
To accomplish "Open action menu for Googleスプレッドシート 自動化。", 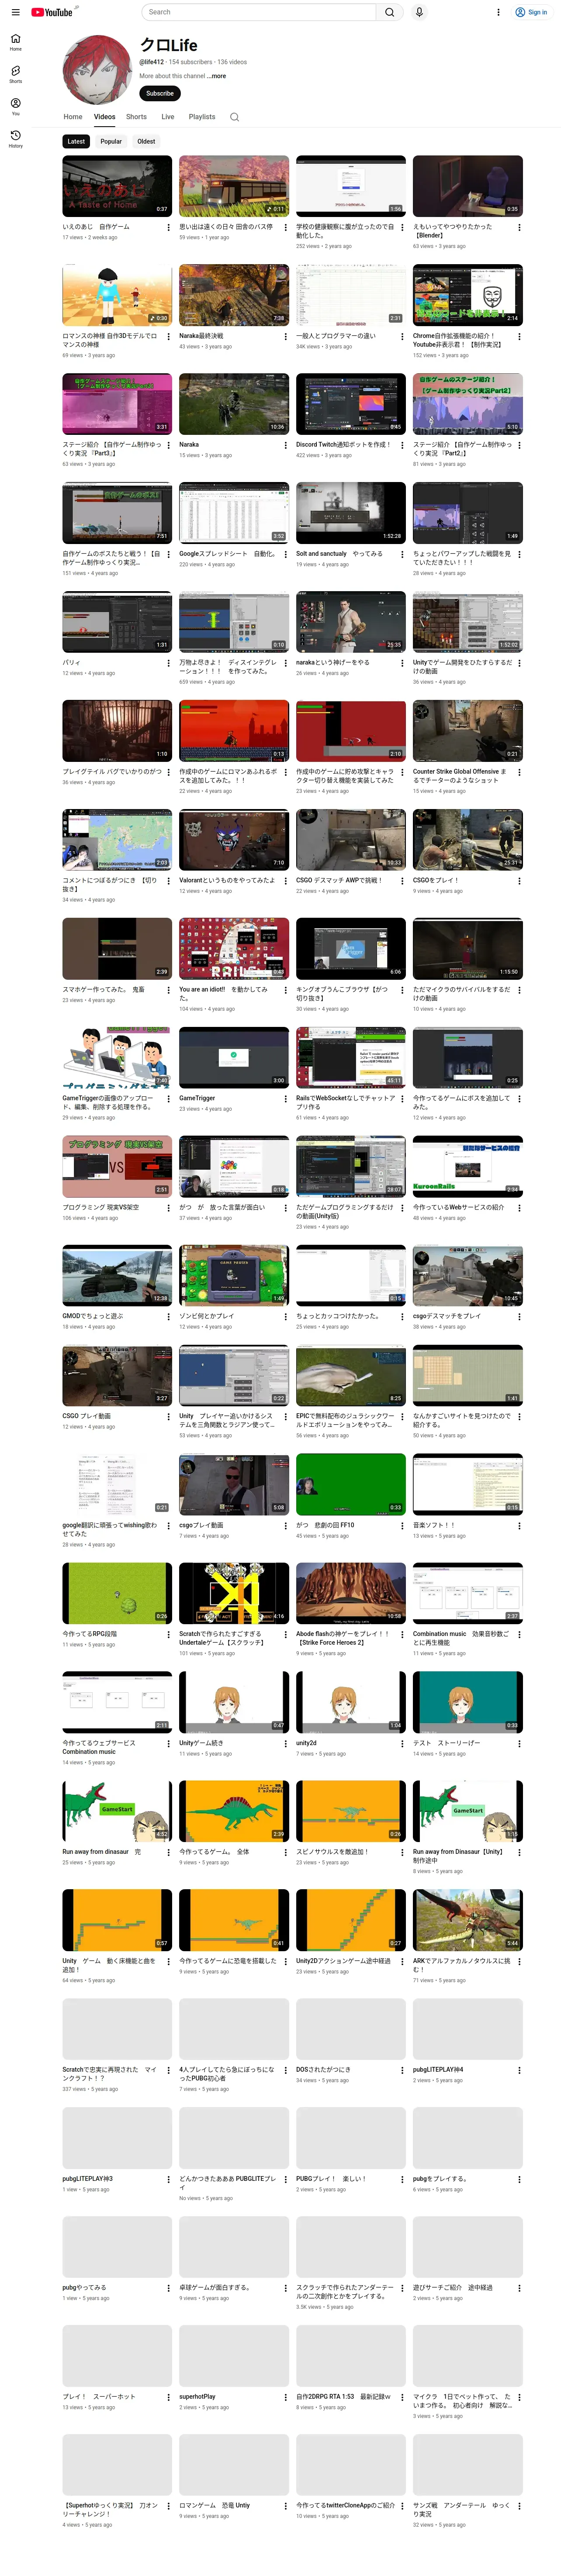I will pos(285,555).
